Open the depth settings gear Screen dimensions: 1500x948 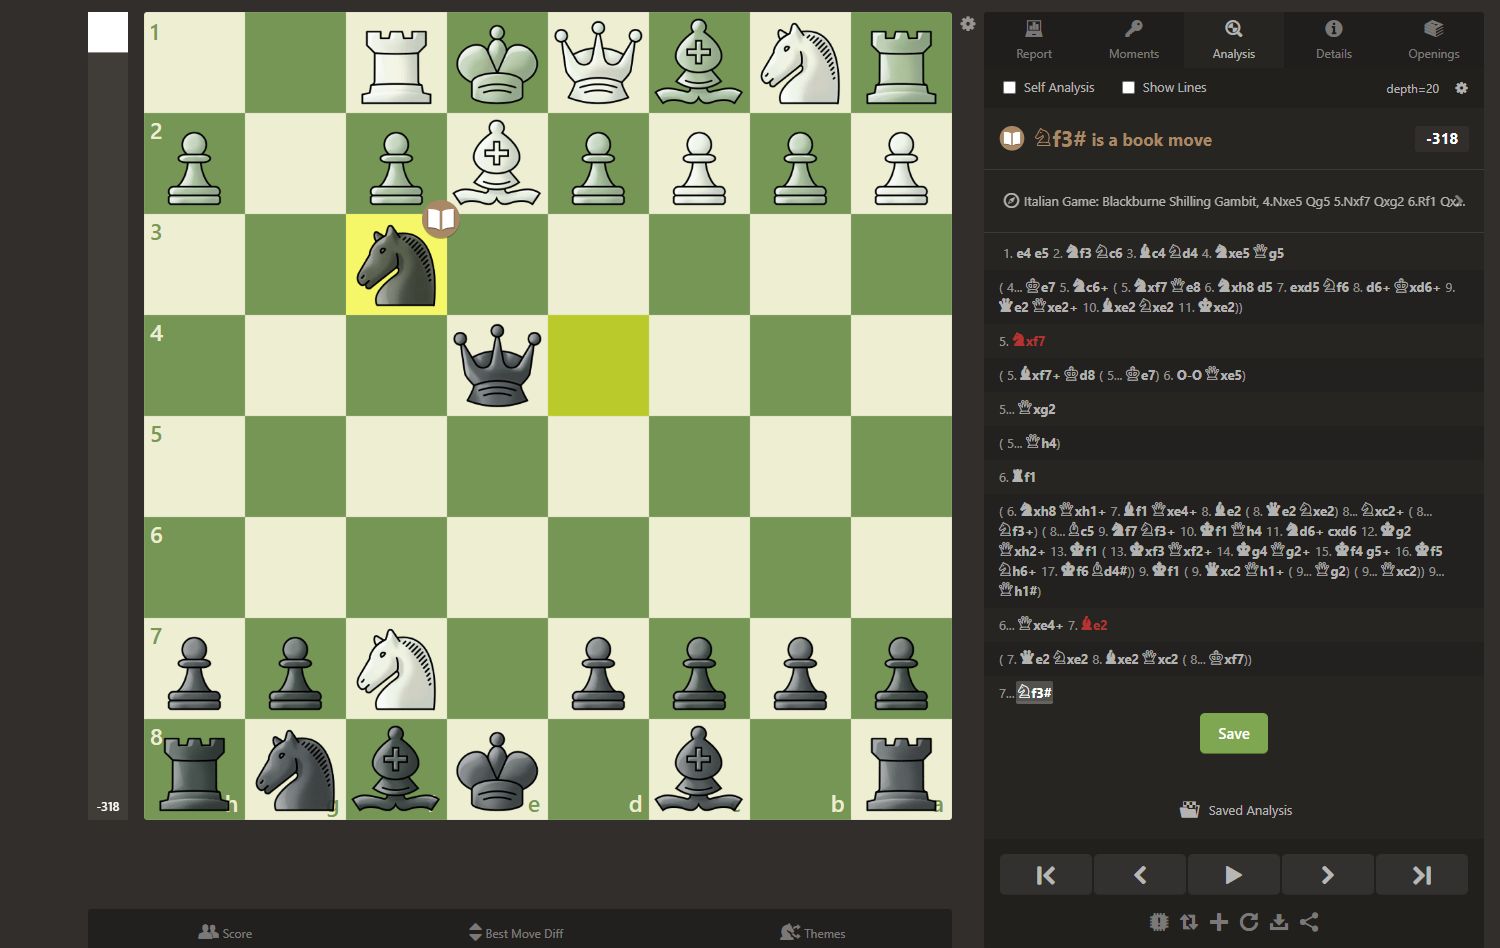(x=1461, y=88)
